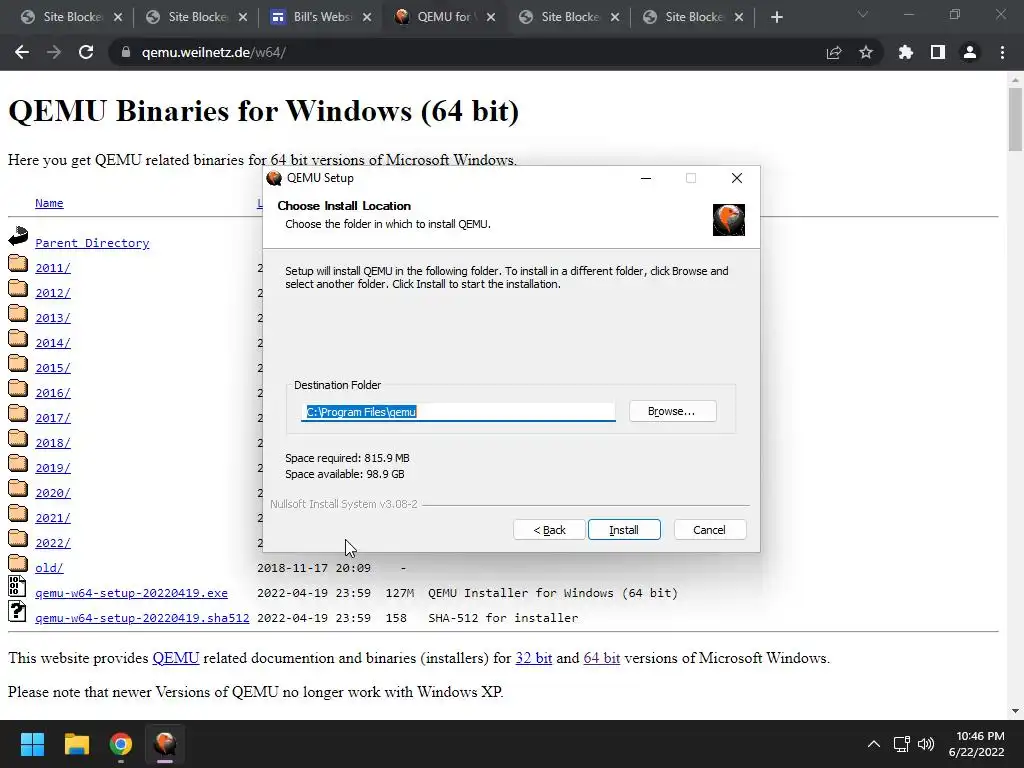Image resolution: width=1024 pixels, height=768 pixels.
Task: Cancel the QEMU Setup wizard
Action: pos(709,530)
